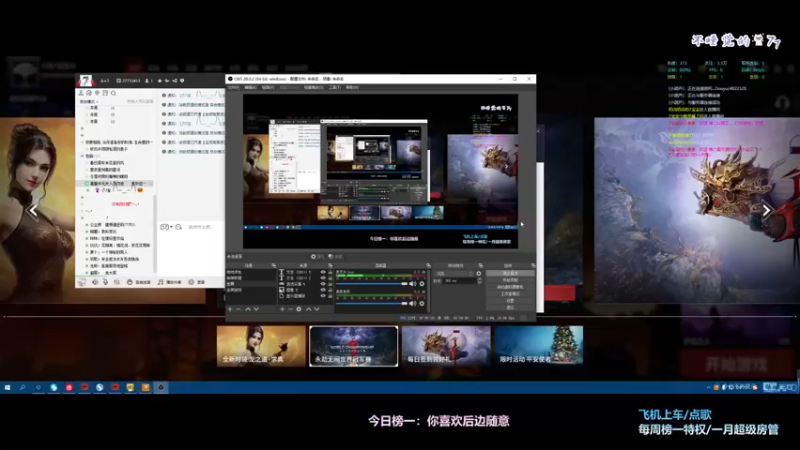
Task: Click the 启动虚拟摄像机 button in OBS Controls
Action: 510,287
